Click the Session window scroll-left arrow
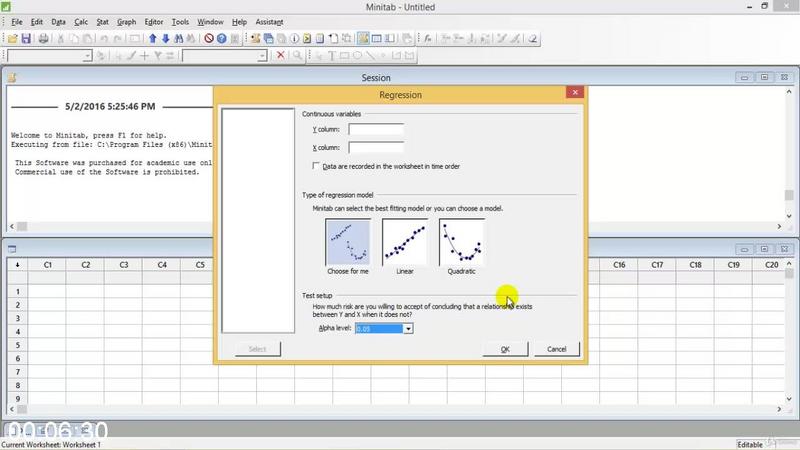This screenshot has width=800, height=450. (x=12, y=226)
